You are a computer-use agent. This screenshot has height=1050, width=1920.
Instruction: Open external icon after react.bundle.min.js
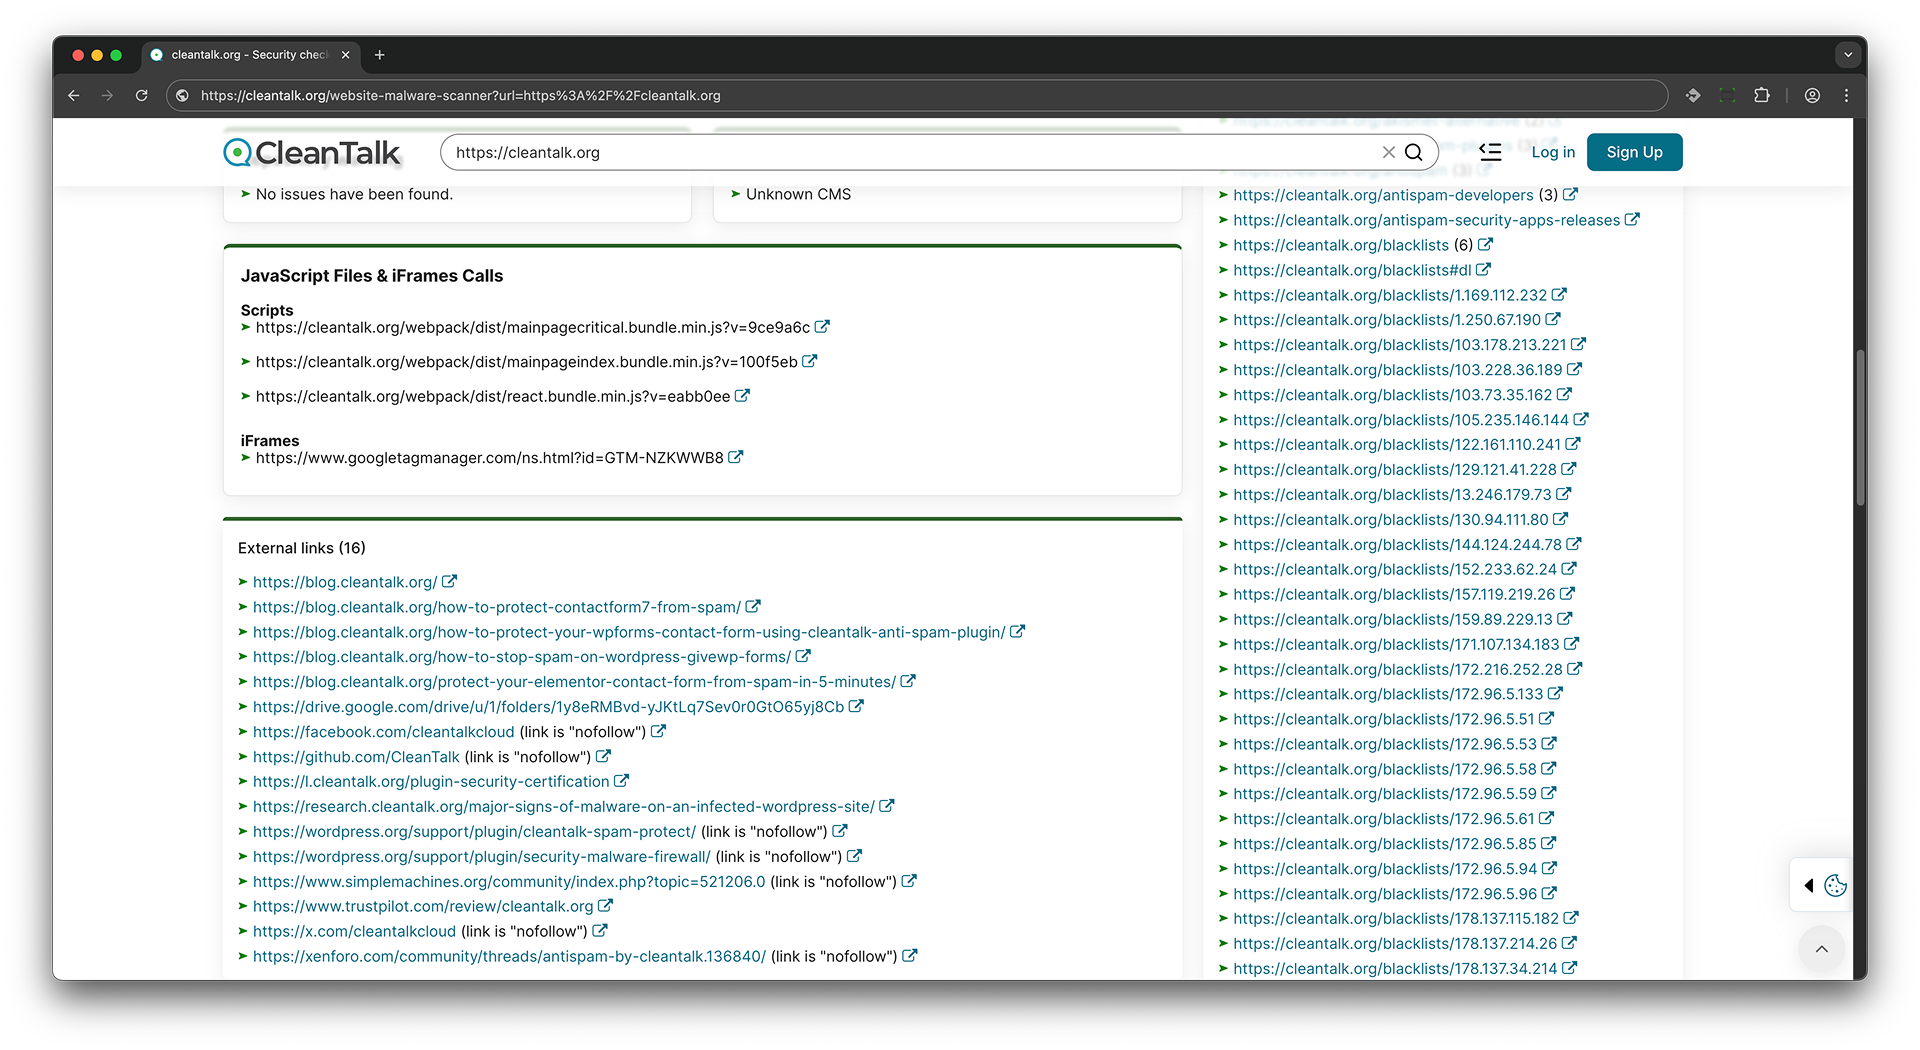point(742,396)
